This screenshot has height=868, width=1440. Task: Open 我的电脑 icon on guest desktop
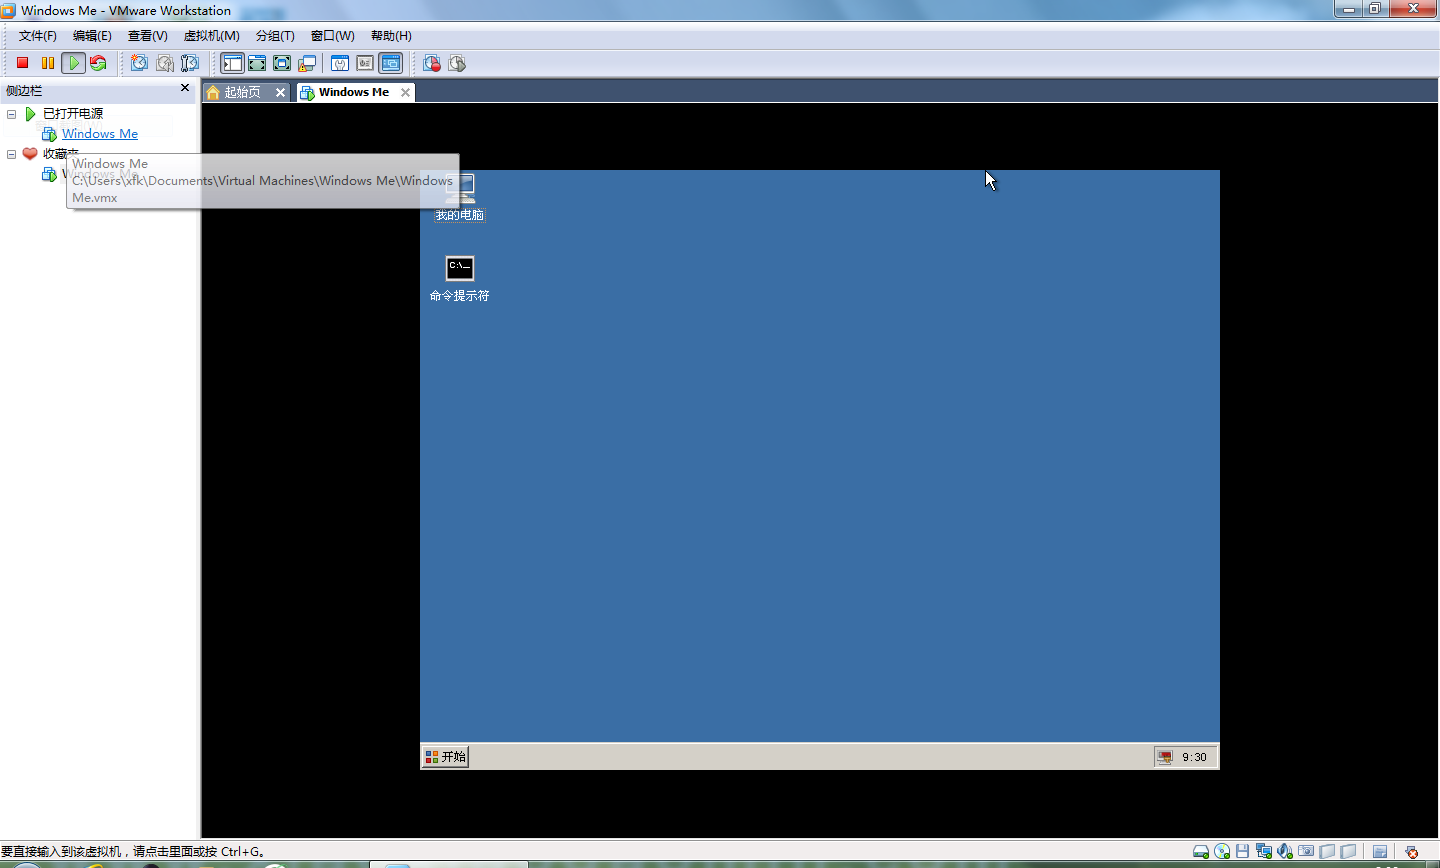(x=460, y=196)
